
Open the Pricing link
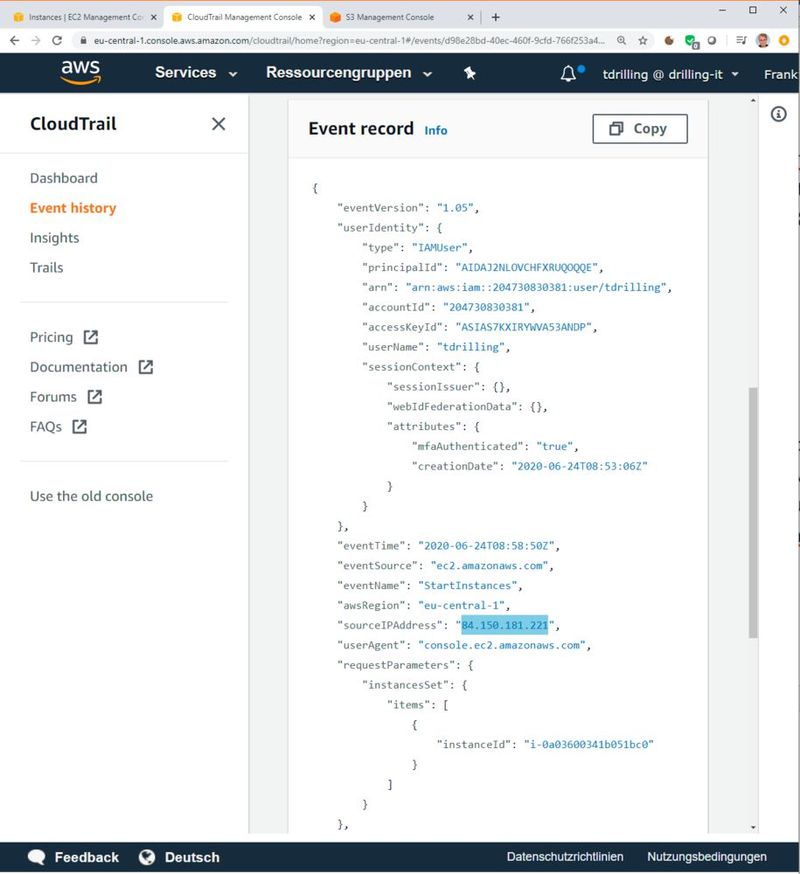pos(51,337)
